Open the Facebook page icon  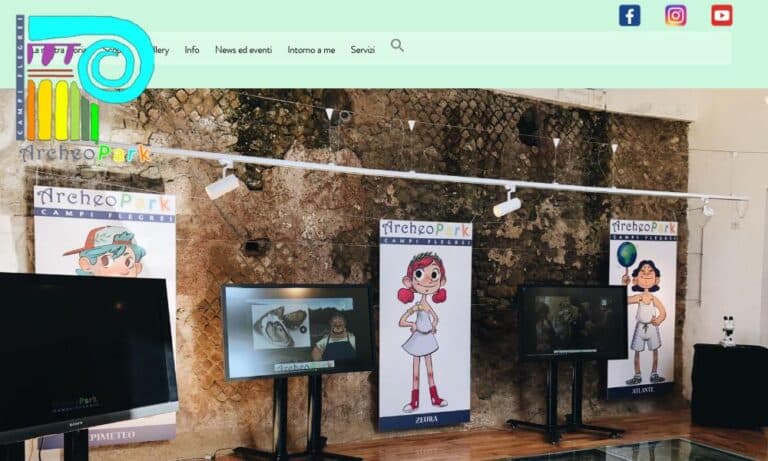coord(629,15)
